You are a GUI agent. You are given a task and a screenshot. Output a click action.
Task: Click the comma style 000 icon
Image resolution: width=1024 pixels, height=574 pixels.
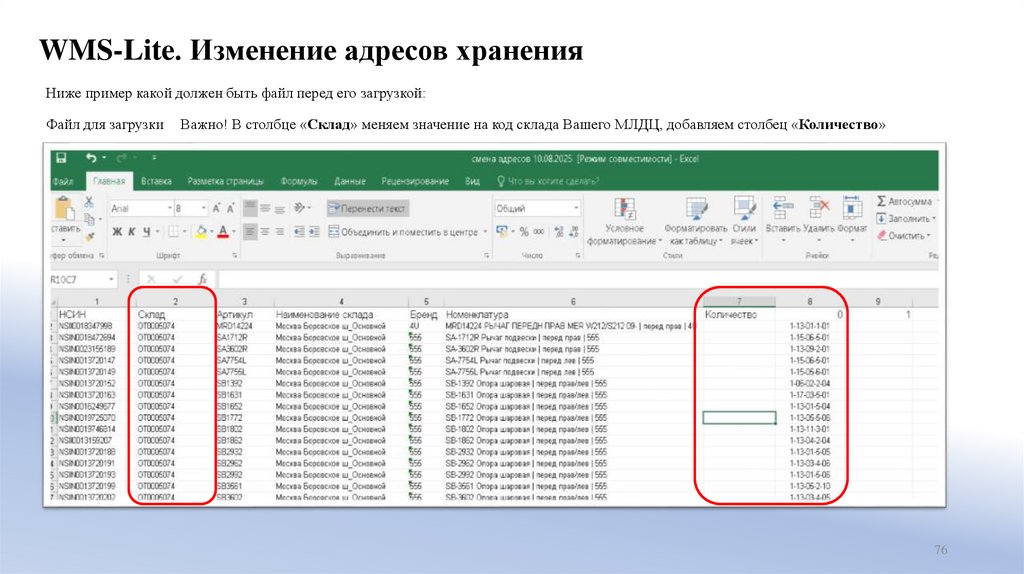(539, 232)
